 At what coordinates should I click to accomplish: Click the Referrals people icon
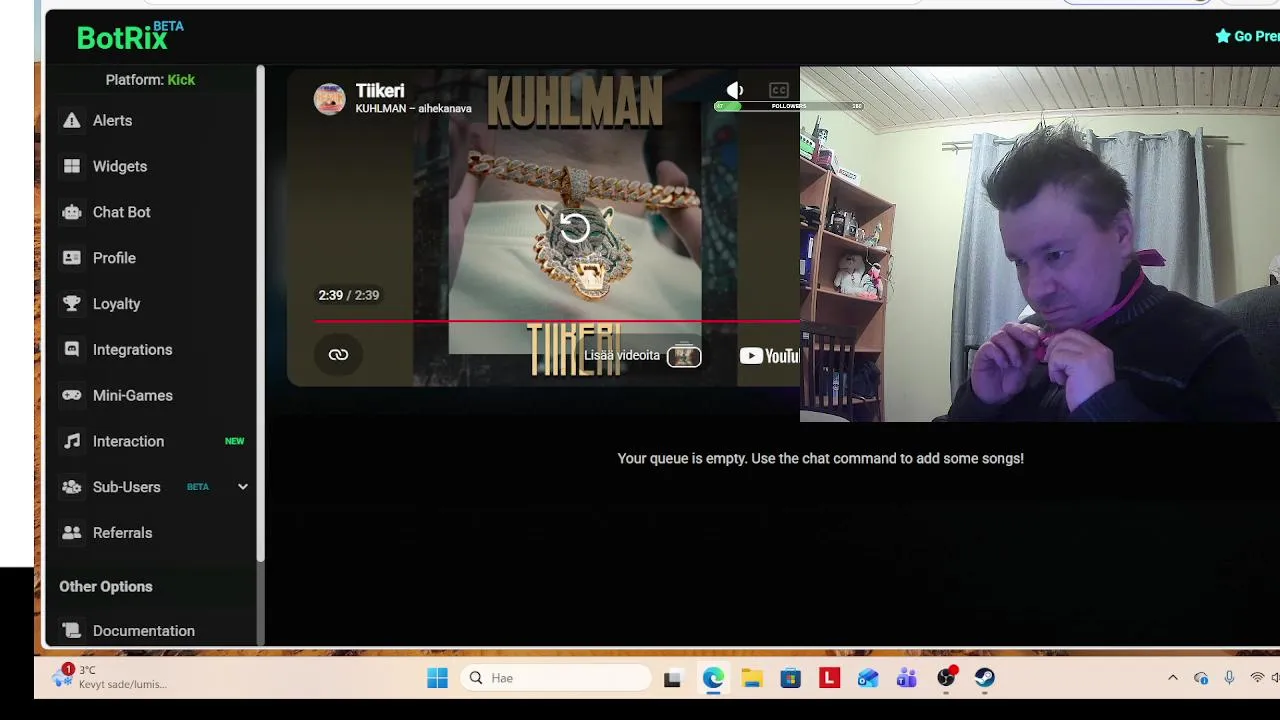tap(72, 533)
